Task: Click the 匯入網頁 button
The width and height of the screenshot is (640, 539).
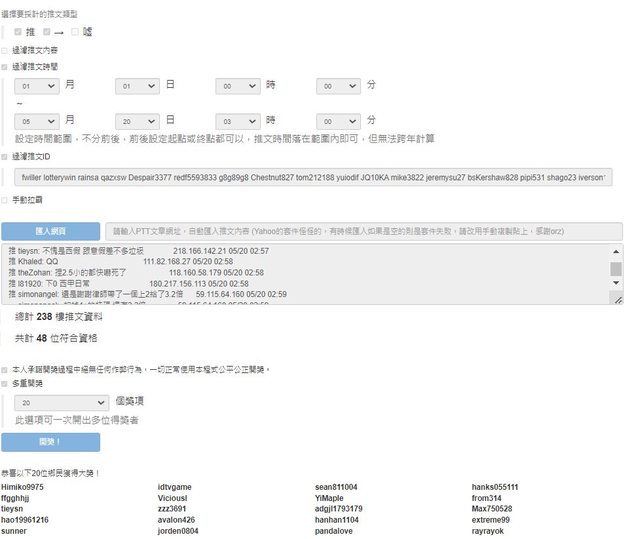Action: (51, 231)
